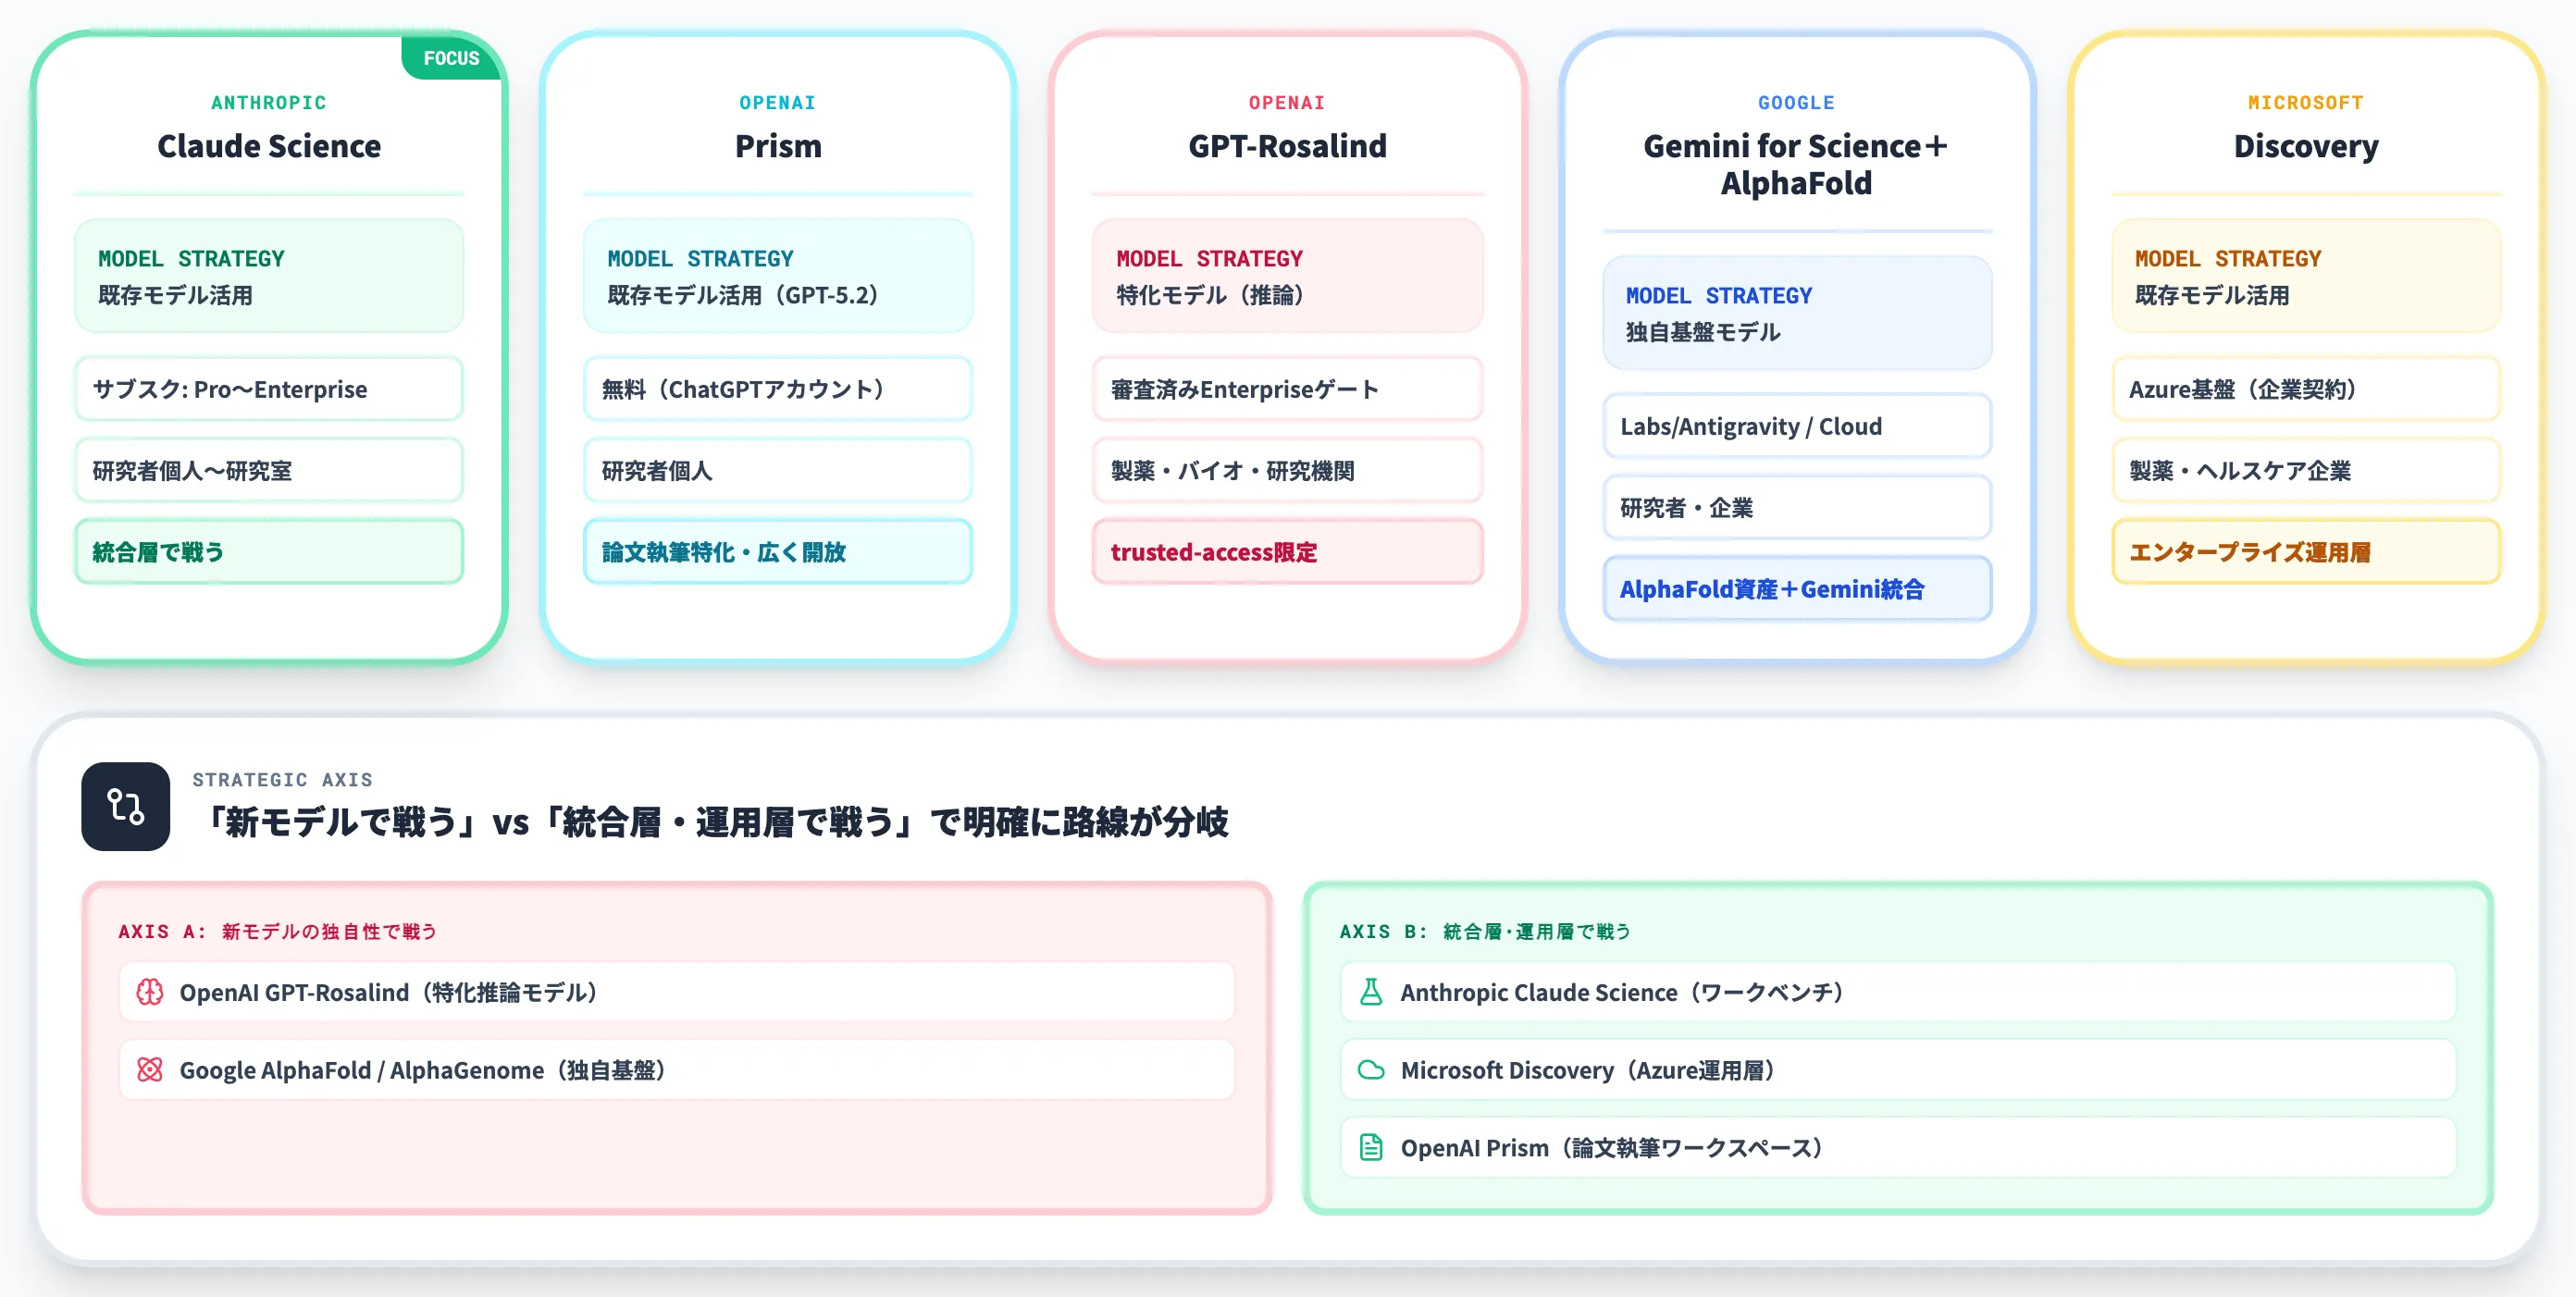
Task: Click 独自基盤モデル model strategy box
Action: (x=1796, y=313)
